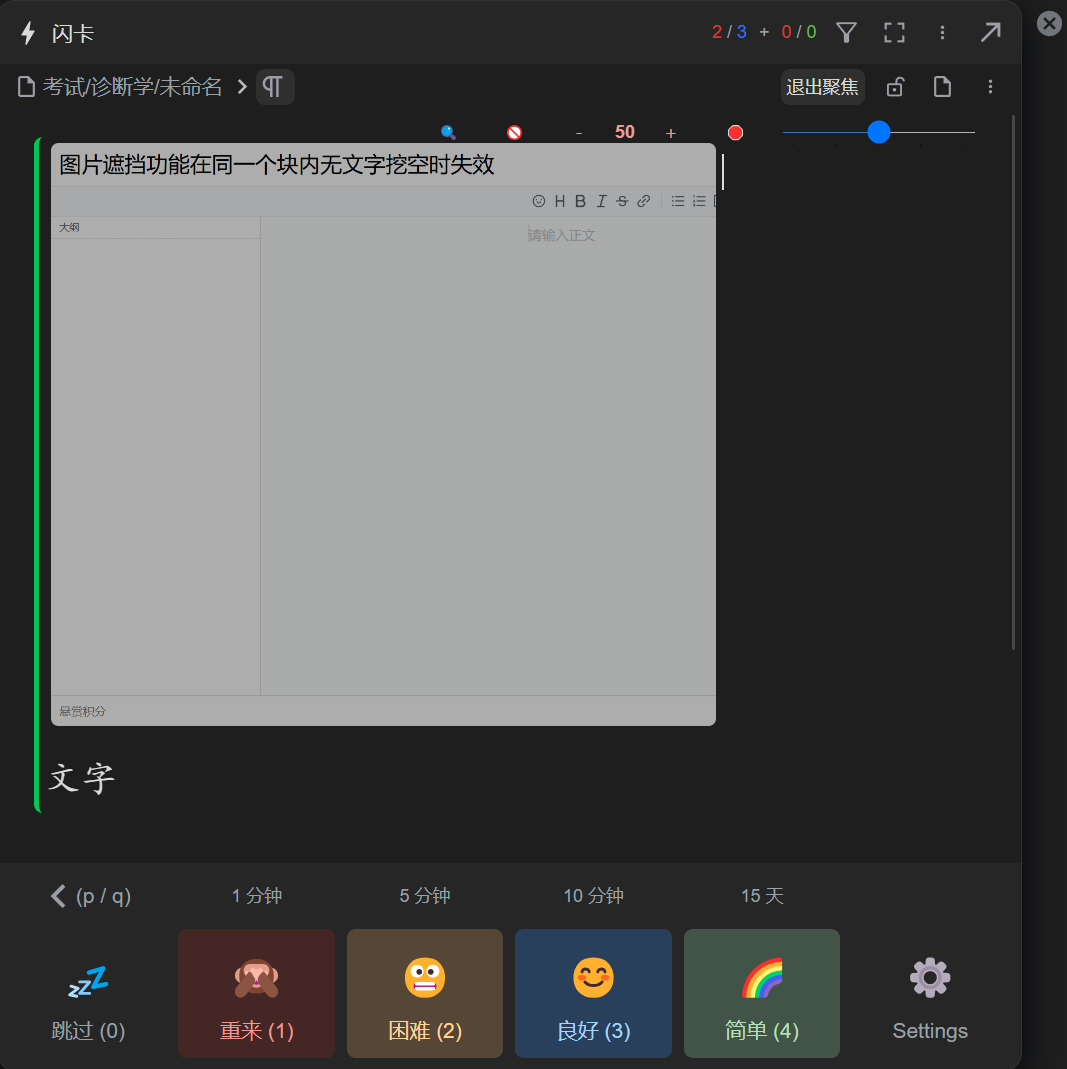Screen dimensions: 1067x1069
Task: Select the blue magnifier zoom icon
Action: pyautogui.click(x=448, y=131)
